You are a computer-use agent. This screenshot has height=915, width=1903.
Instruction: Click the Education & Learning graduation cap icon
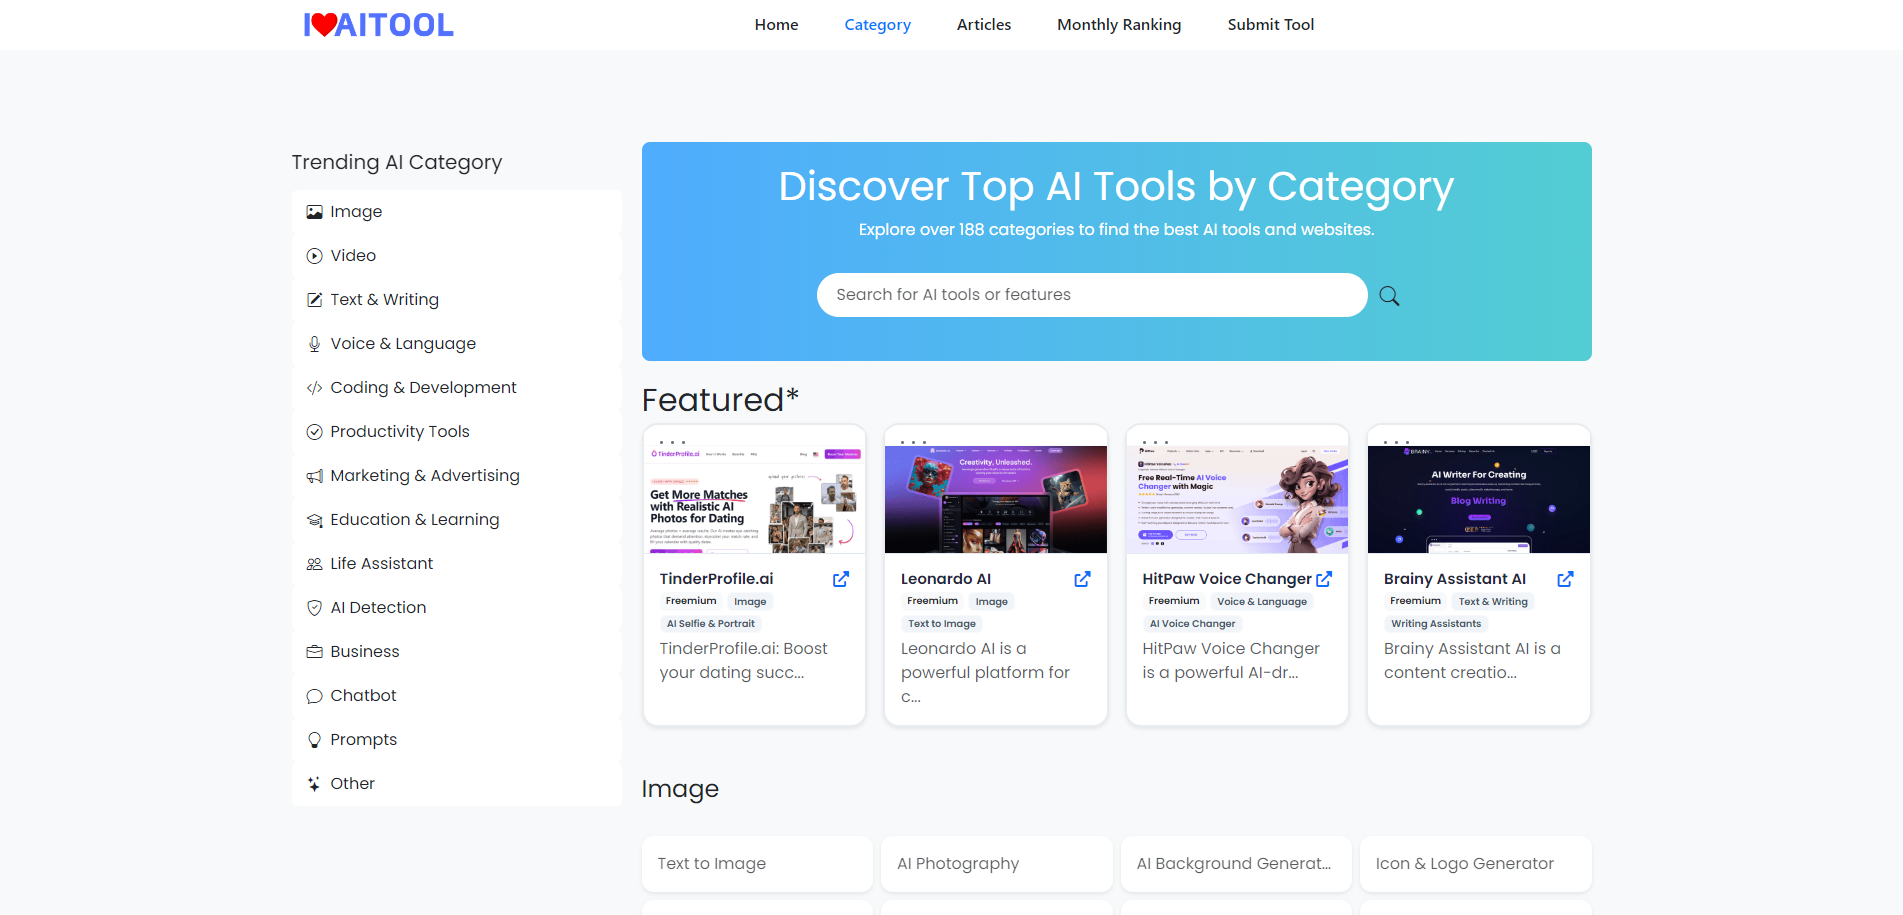click(x=314, y=520)
